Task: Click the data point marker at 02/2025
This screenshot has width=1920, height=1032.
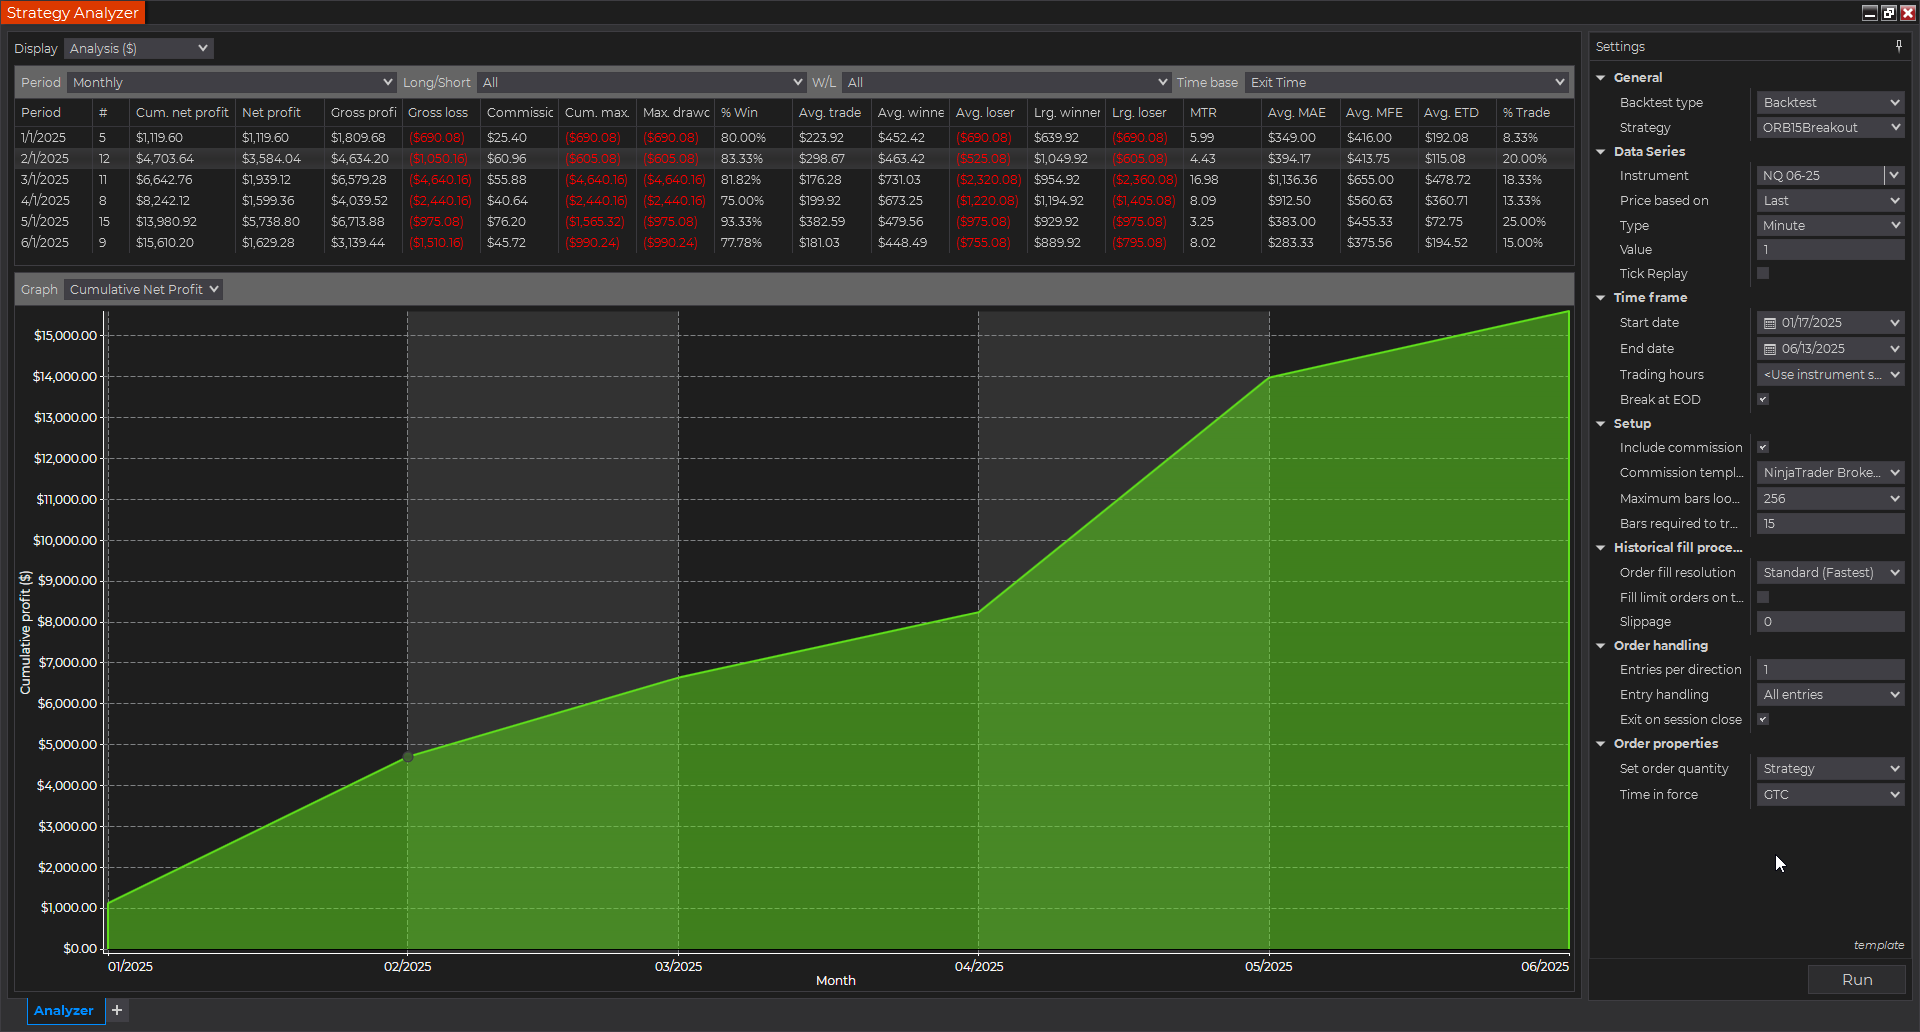Action: click(407, 757)
